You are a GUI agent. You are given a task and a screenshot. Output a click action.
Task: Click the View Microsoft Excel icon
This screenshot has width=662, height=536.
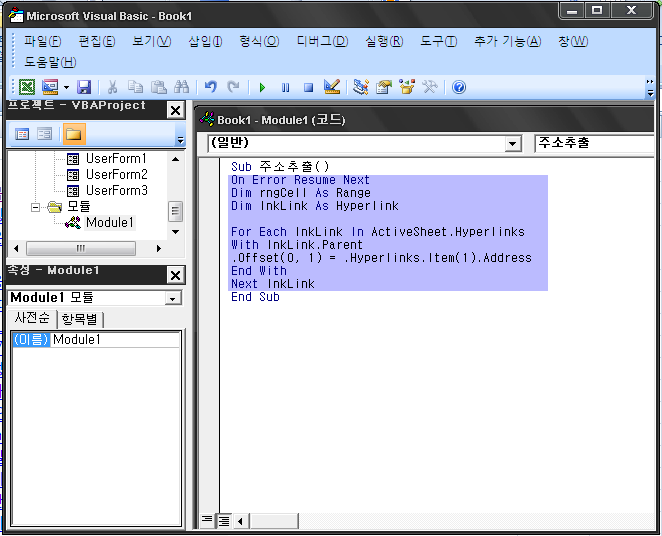coord(27,87)
